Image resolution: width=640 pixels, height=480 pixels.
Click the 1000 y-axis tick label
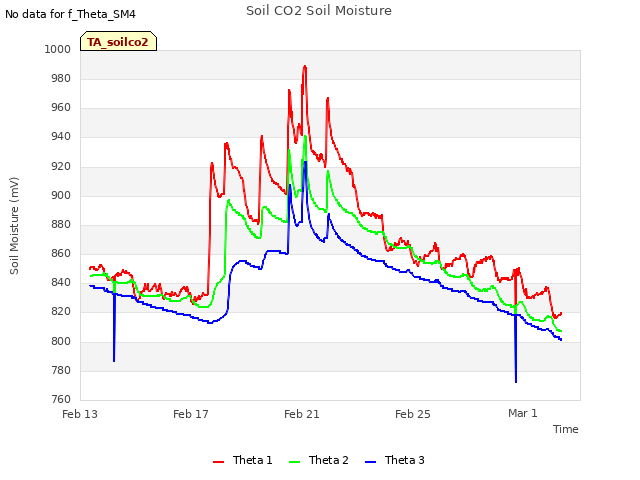coord(58,49)
